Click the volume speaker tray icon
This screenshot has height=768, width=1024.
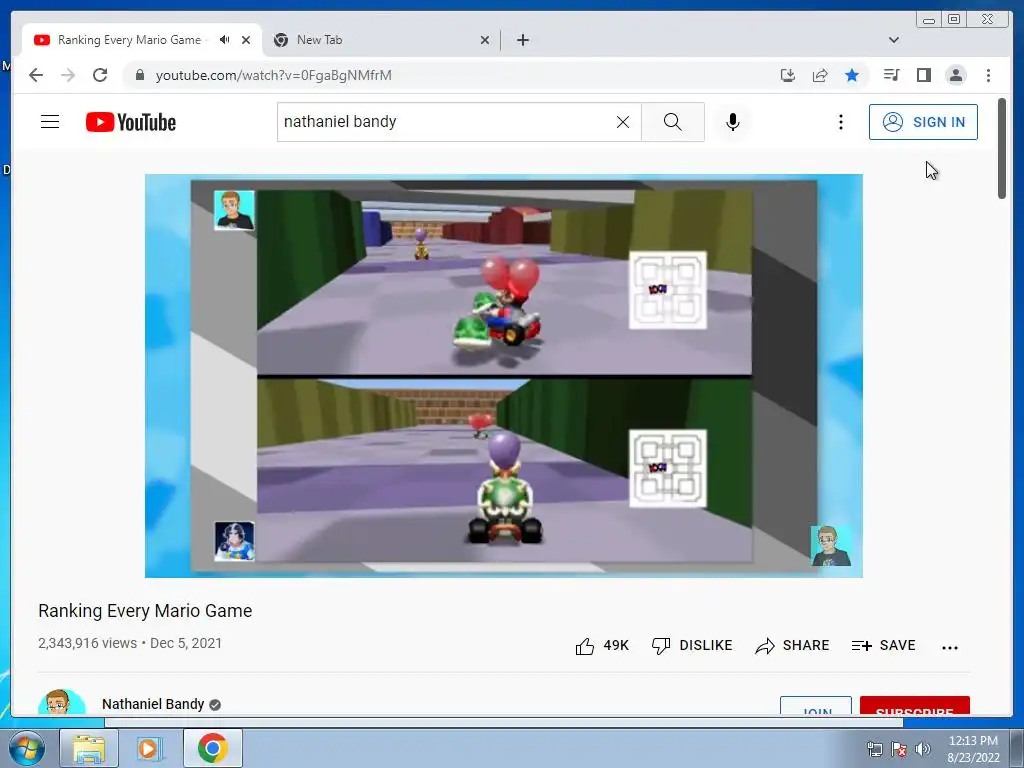(x=922, y=749)
